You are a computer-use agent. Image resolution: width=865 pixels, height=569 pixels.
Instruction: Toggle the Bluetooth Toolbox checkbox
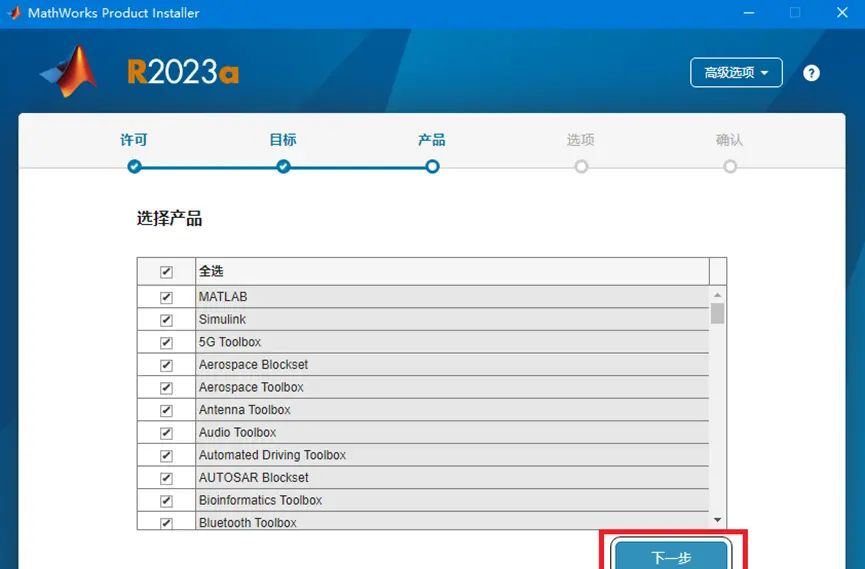pyautogui.click(x=166, y=523)
